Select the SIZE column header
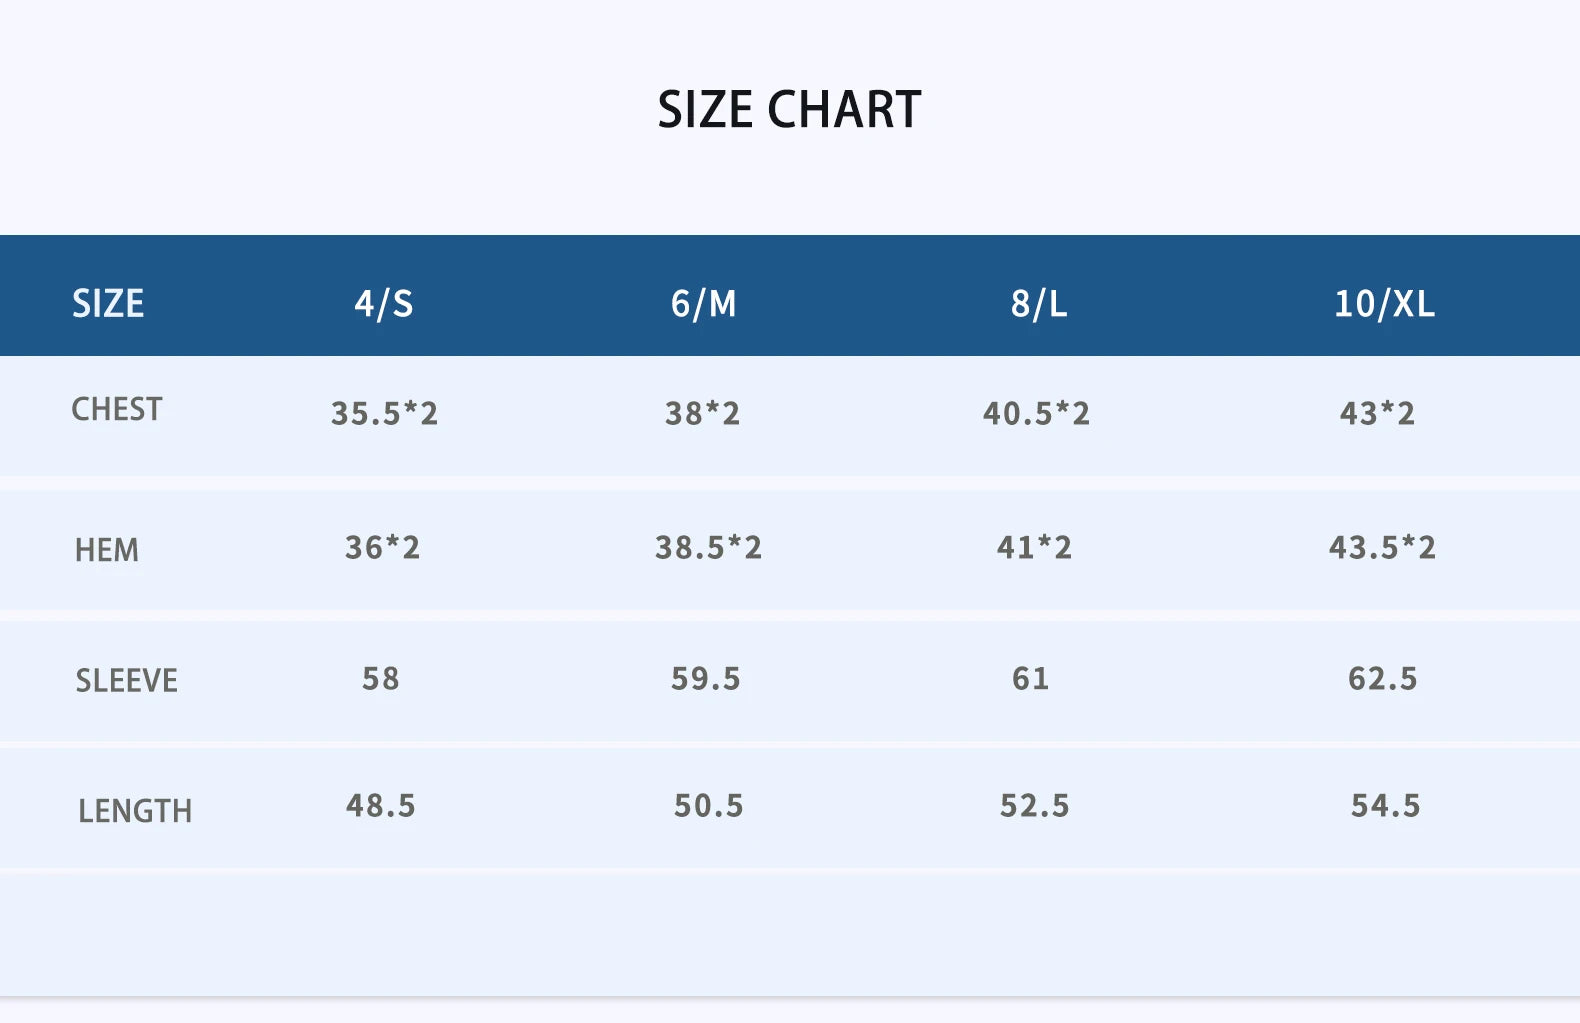The image size is (1580, 1023). pos(108,303)
